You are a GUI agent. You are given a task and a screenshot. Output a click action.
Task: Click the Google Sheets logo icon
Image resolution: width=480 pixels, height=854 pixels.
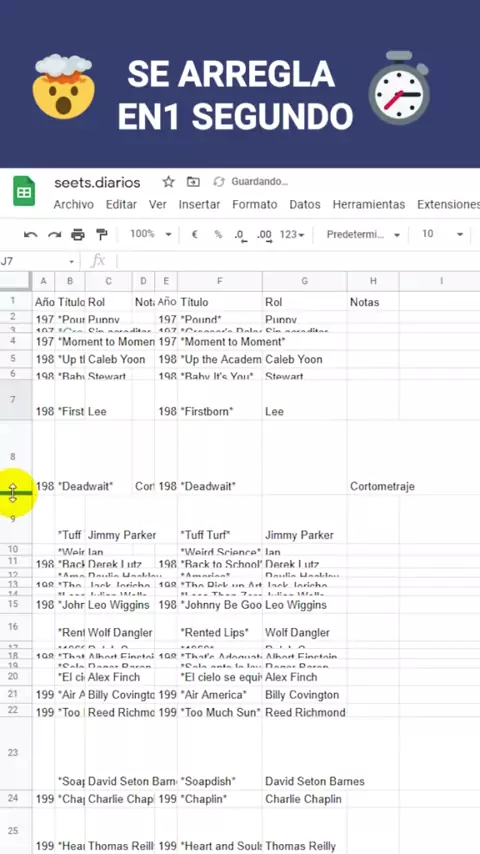point(24,191)
